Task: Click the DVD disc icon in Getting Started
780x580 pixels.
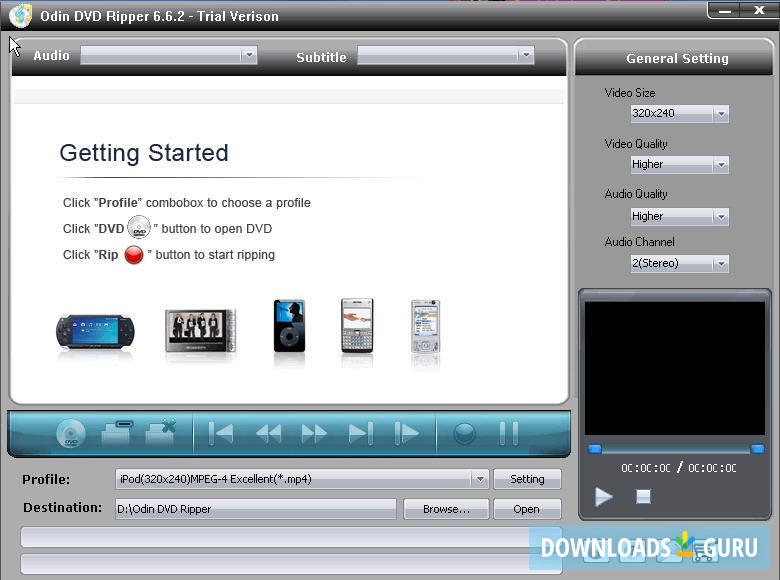Action: 139,227
